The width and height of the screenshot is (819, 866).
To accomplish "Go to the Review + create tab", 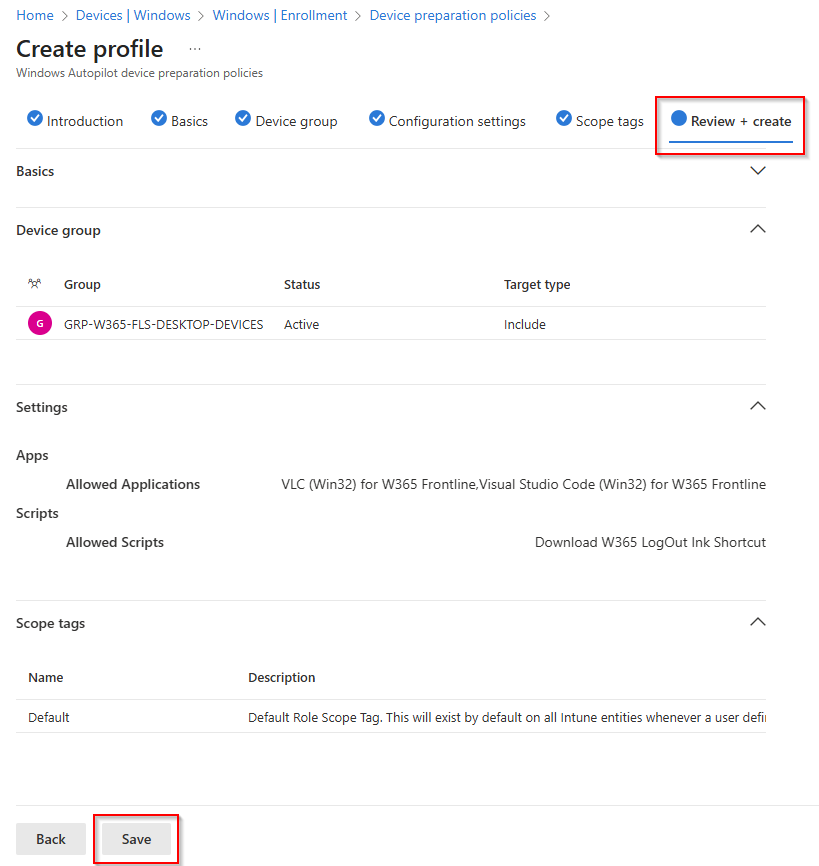I will point(740,121).
